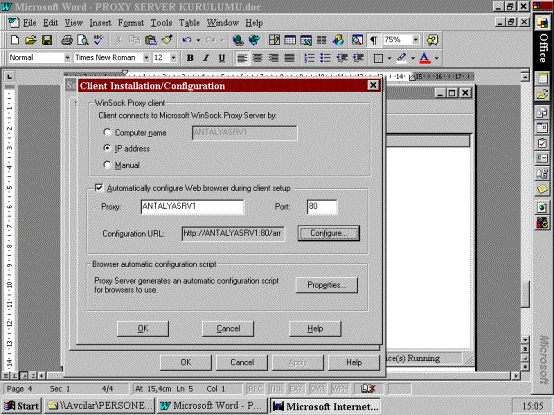Click the Print icon in the toolbar
This screenshot has width=554, height=415.
pos(67,40)
